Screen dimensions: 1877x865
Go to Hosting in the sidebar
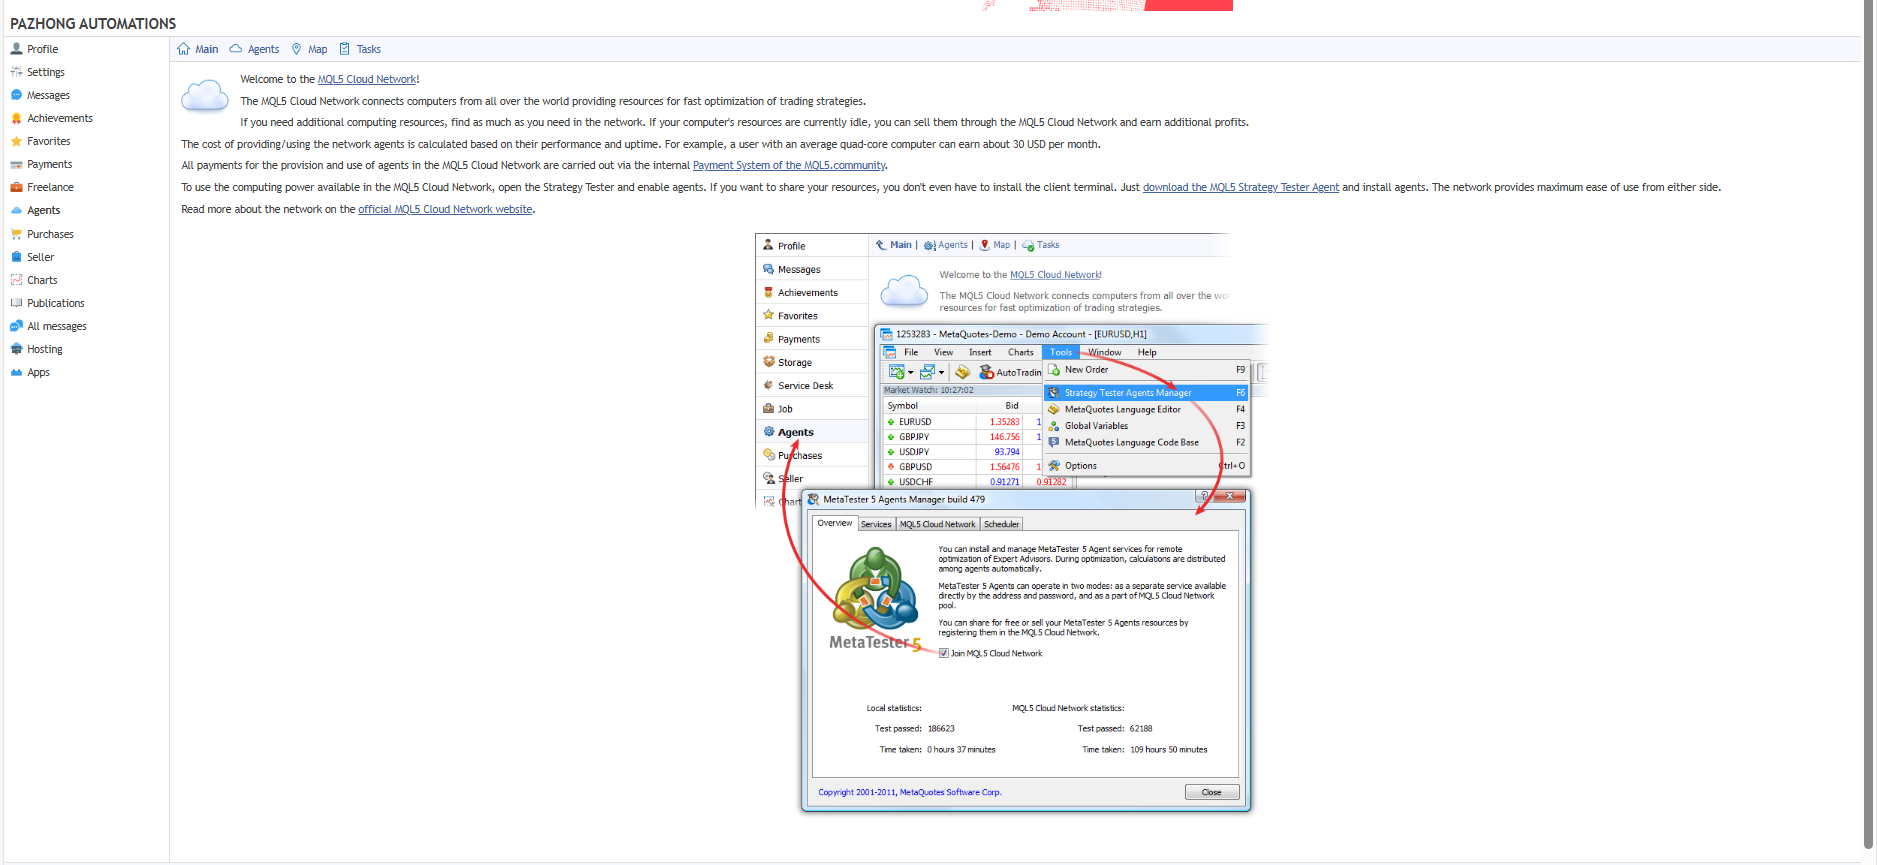pyautogui.click(x=45, y=349)
